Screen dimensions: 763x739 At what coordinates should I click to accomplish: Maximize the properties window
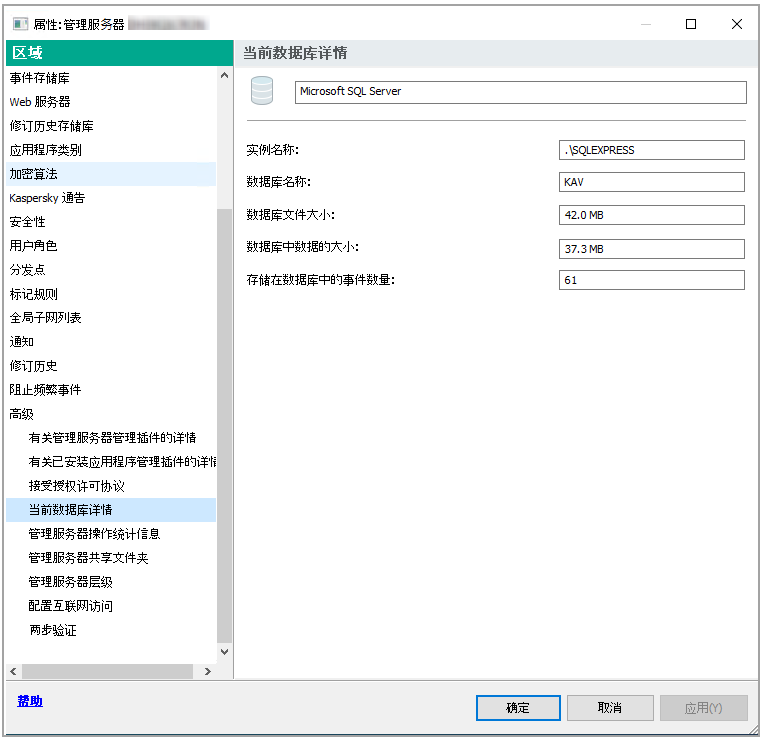pos(690,24)
